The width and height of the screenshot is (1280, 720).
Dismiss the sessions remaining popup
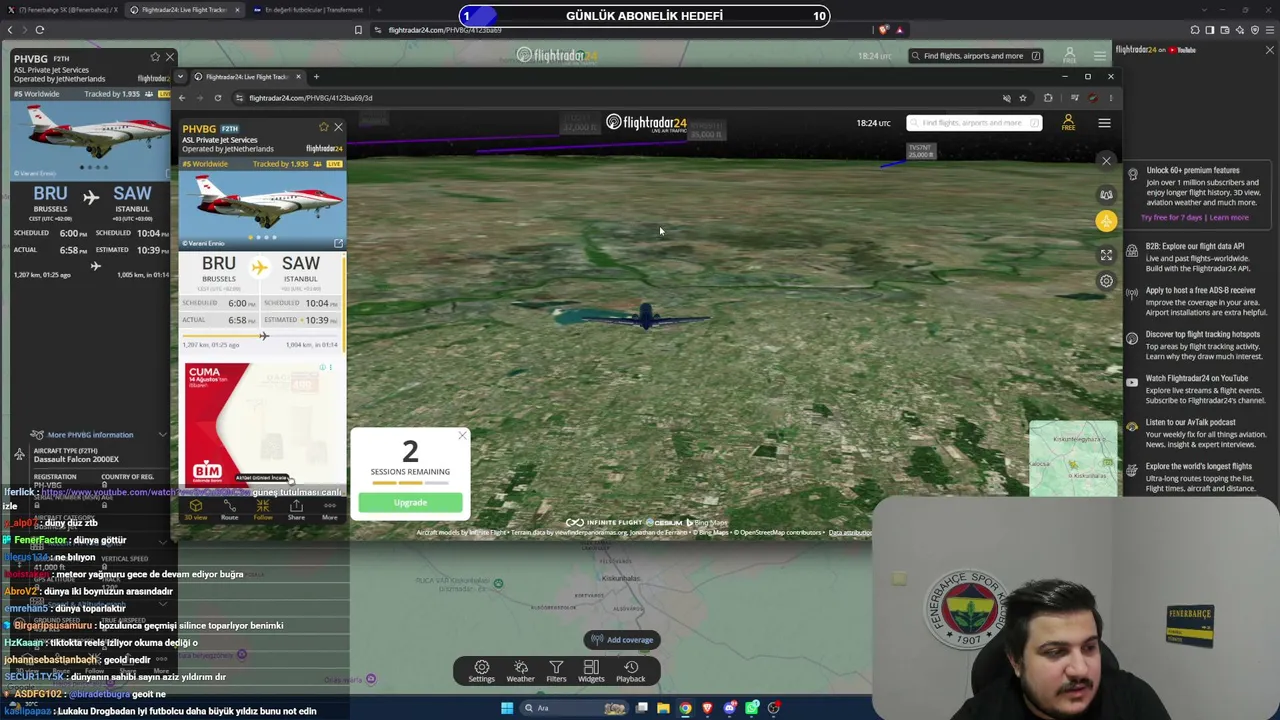(462, 436)
